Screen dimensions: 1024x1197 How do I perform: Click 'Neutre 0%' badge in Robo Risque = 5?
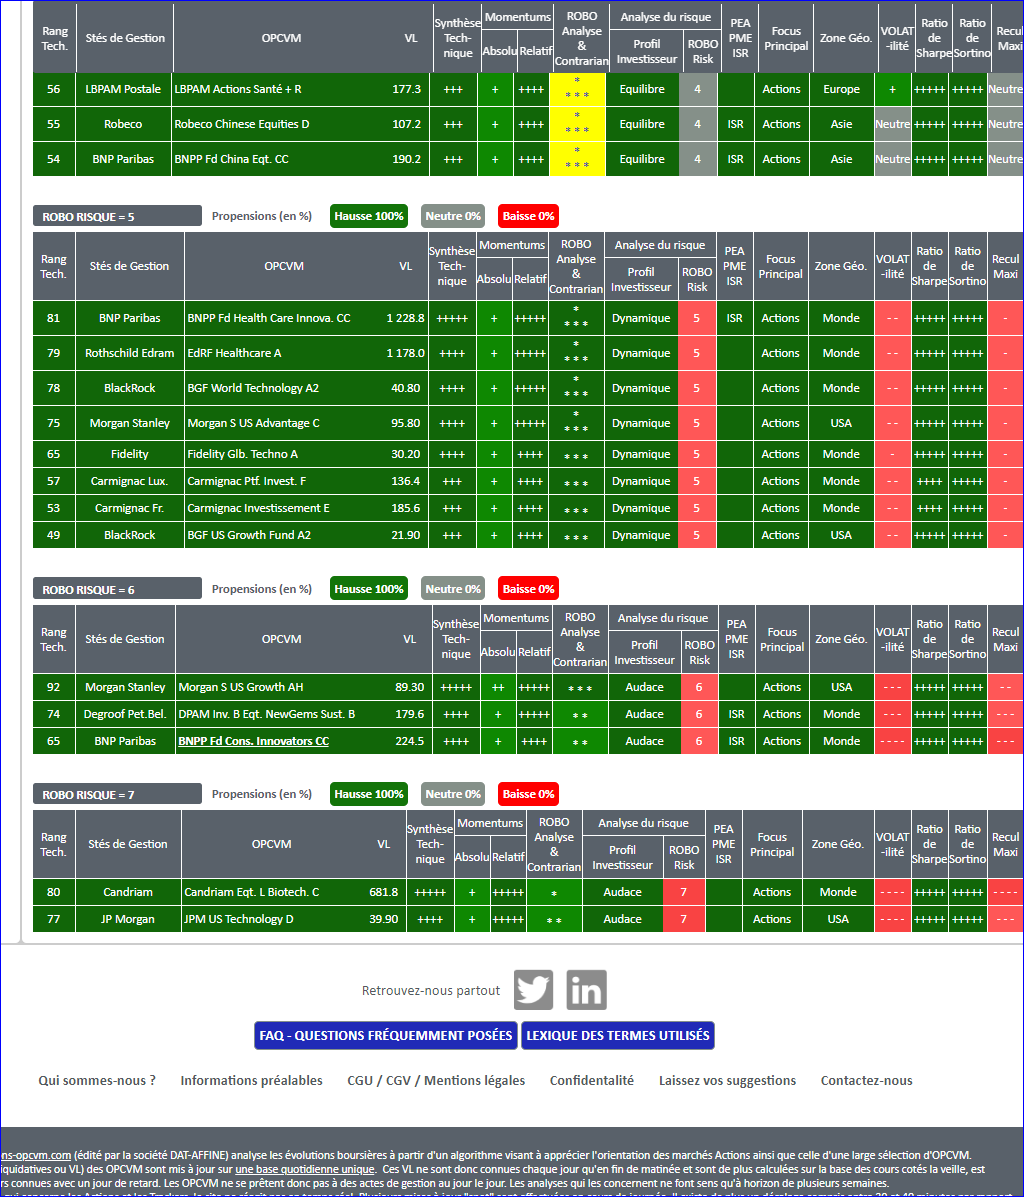(x=453, y=216)
